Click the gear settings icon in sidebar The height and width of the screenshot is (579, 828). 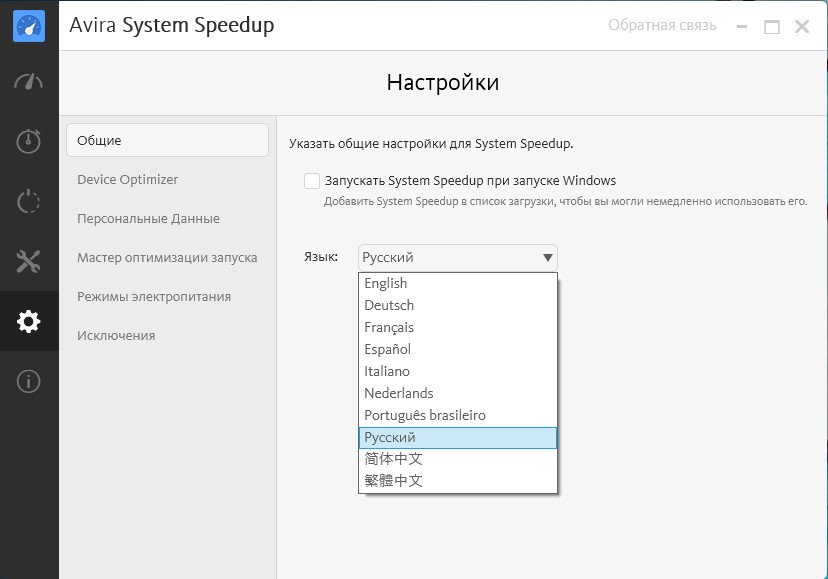[29, 322]
